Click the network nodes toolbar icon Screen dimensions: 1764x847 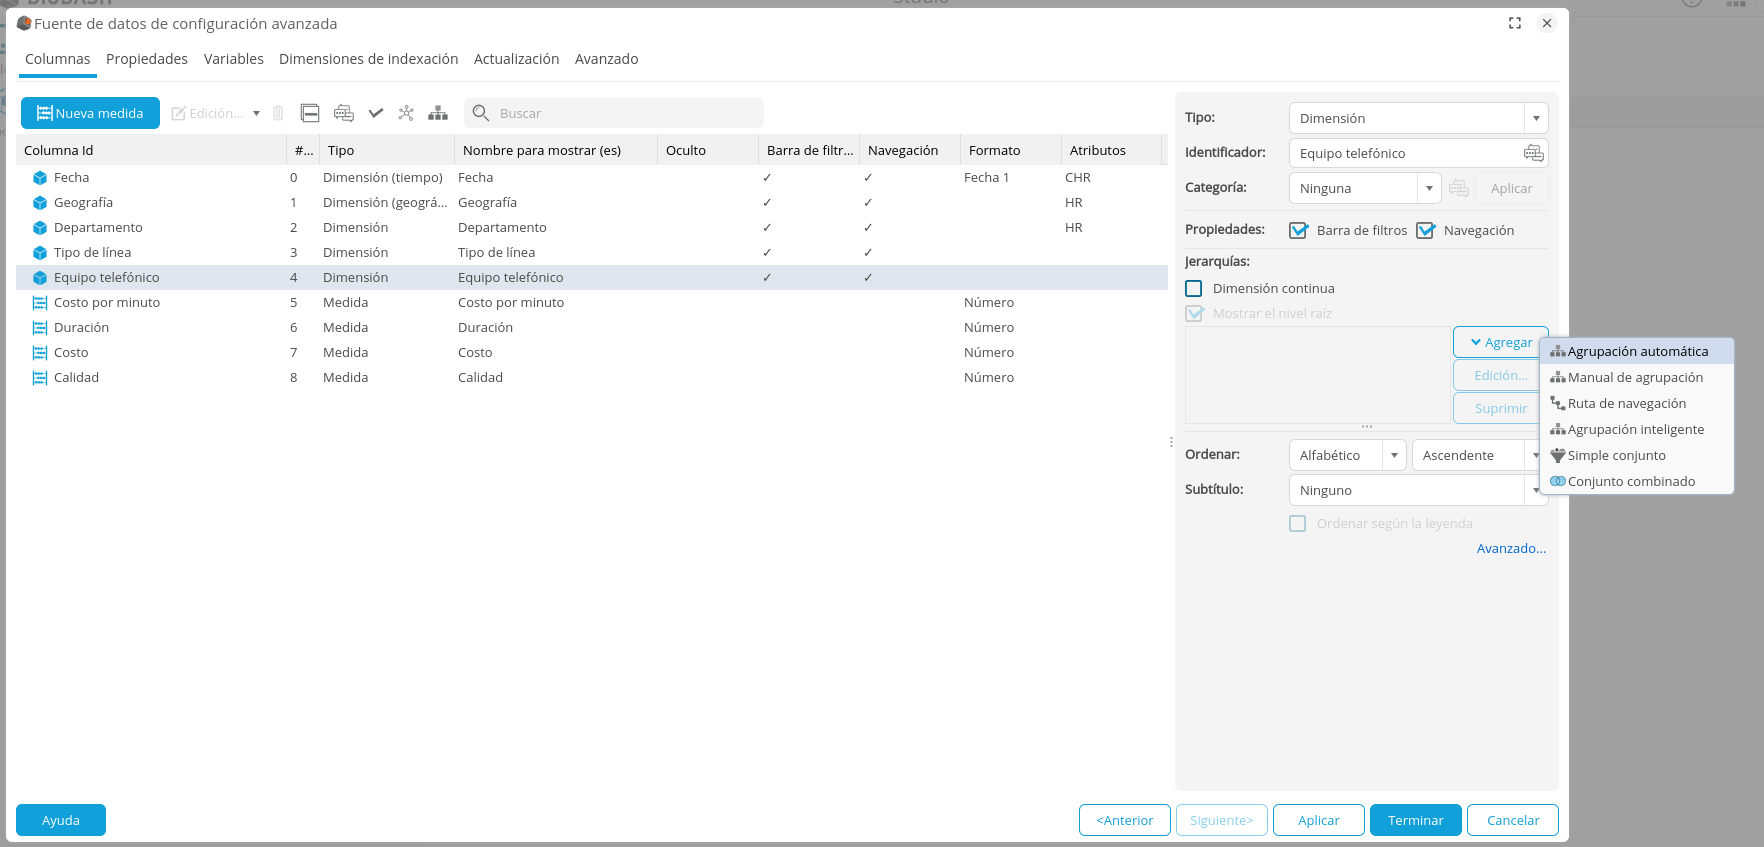pos(406,113)
